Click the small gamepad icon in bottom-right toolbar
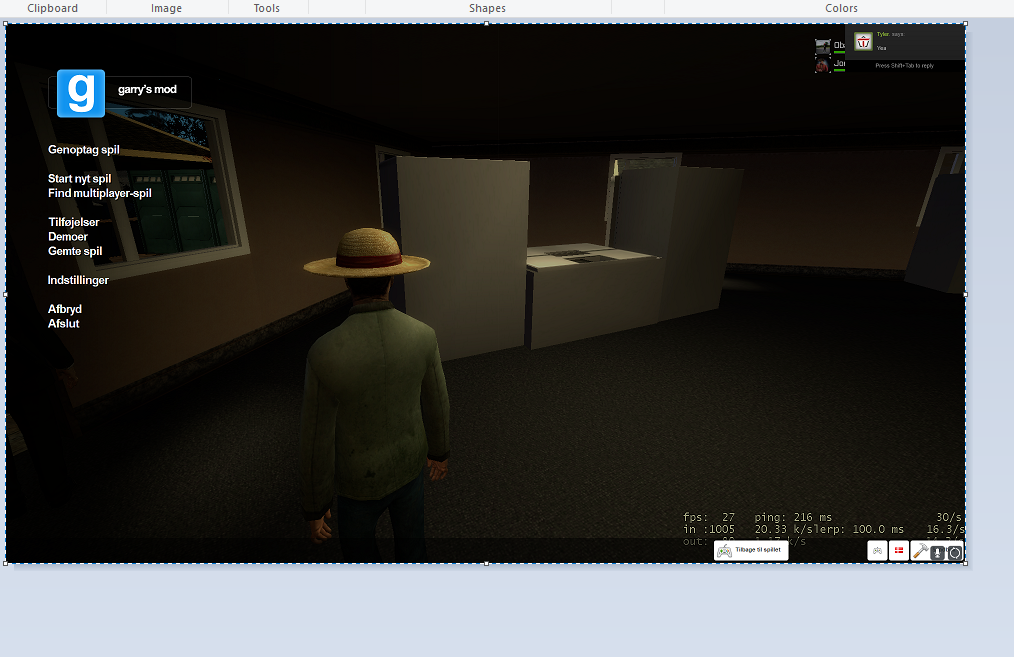The image size is (1014, 657). point(877,551)
